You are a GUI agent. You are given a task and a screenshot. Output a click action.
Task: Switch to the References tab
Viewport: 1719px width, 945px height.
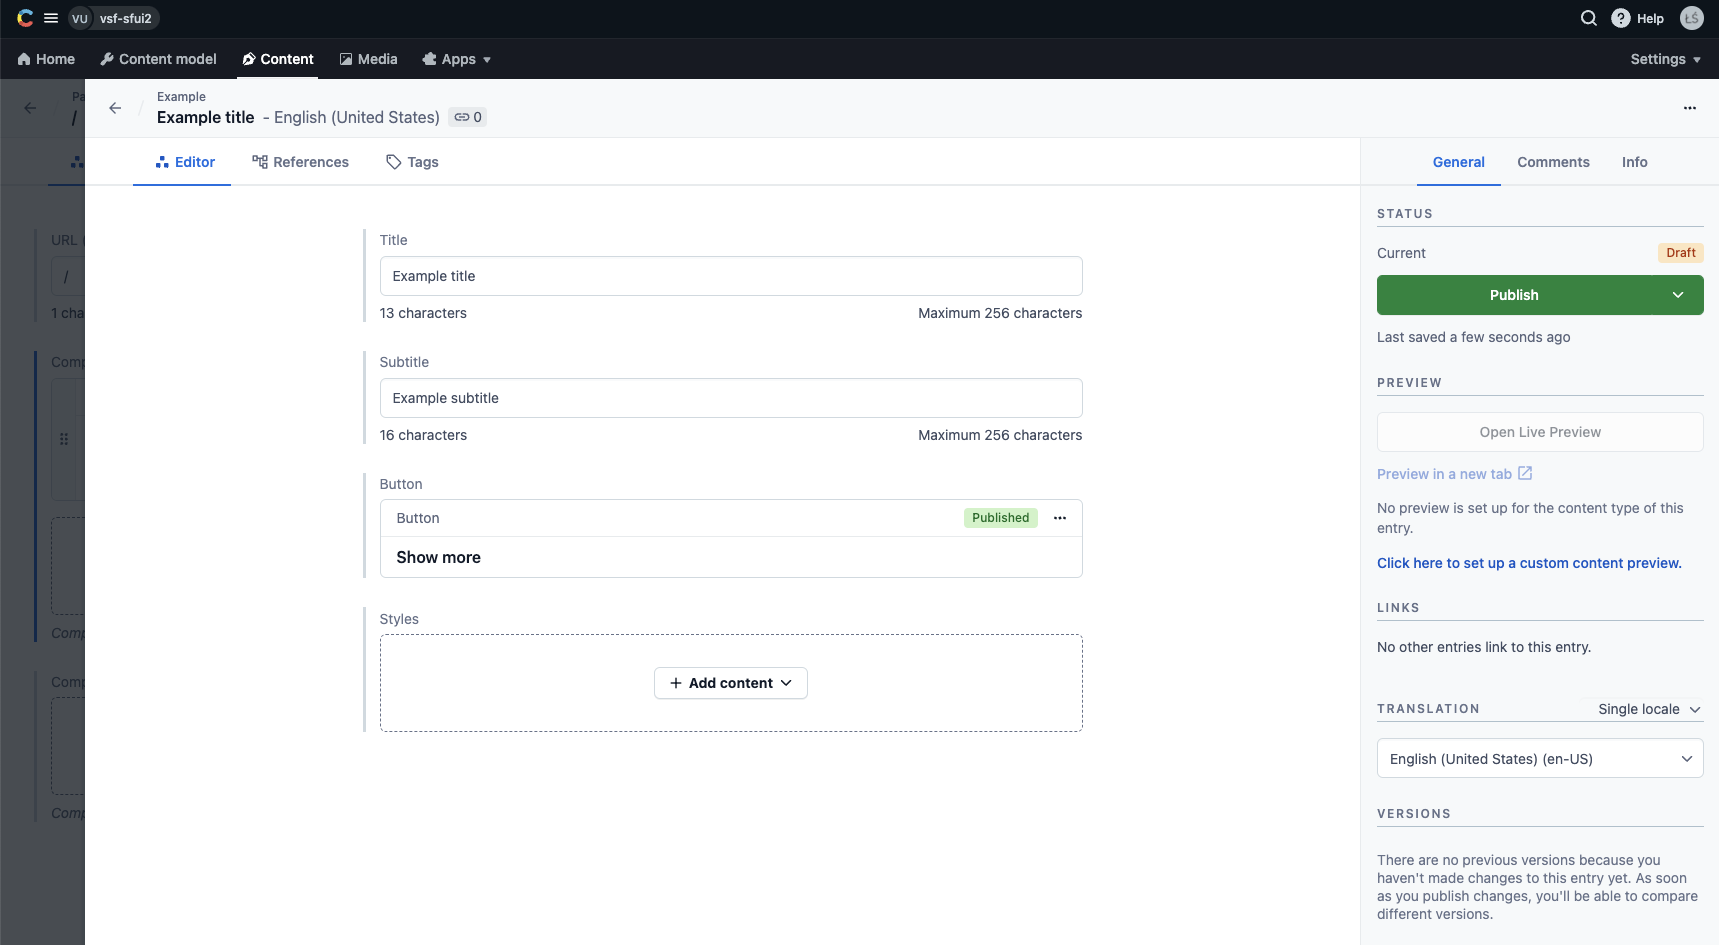tap(300, 162)
